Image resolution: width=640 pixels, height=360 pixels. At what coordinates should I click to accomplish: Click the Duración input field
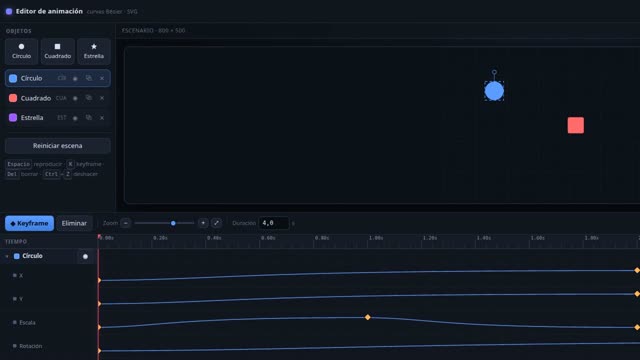click(274, 223)
